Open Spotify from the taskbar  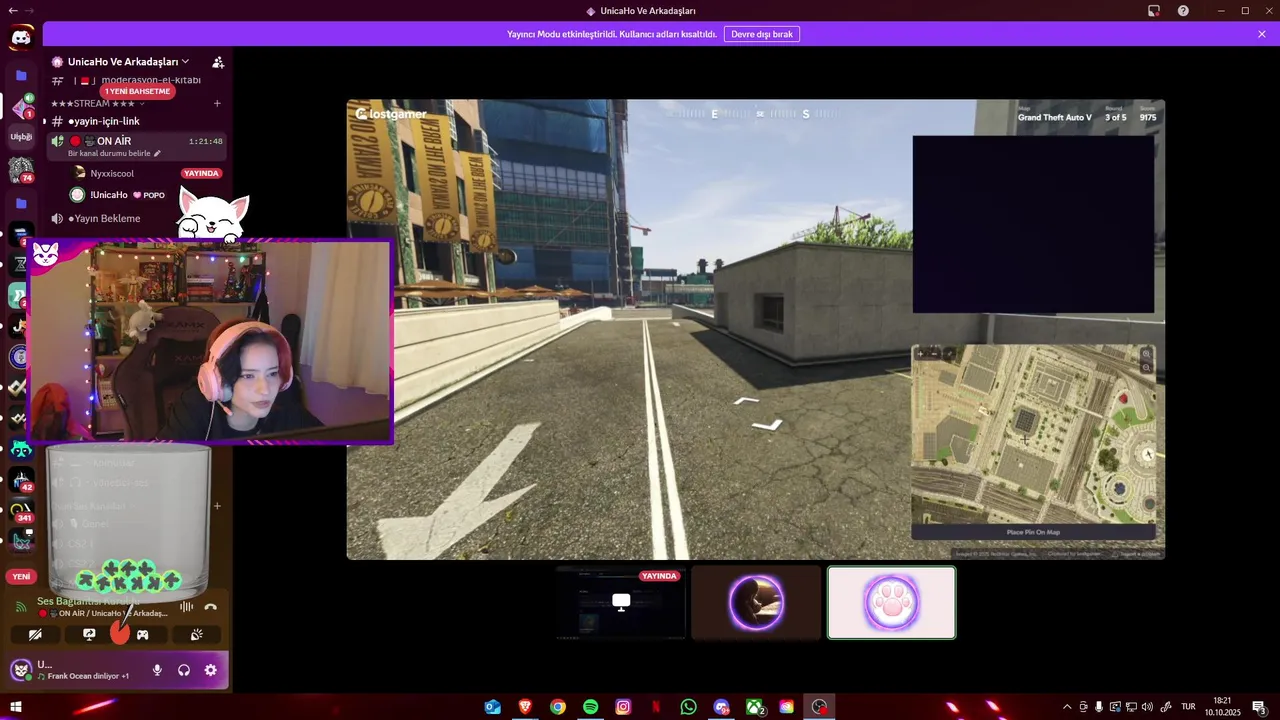[590, 707]
